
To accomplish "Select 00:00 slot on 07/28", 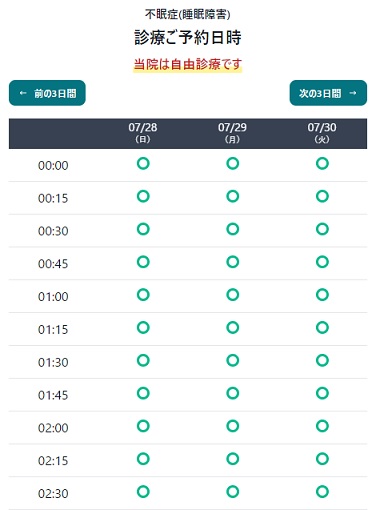I will (143, 164).
